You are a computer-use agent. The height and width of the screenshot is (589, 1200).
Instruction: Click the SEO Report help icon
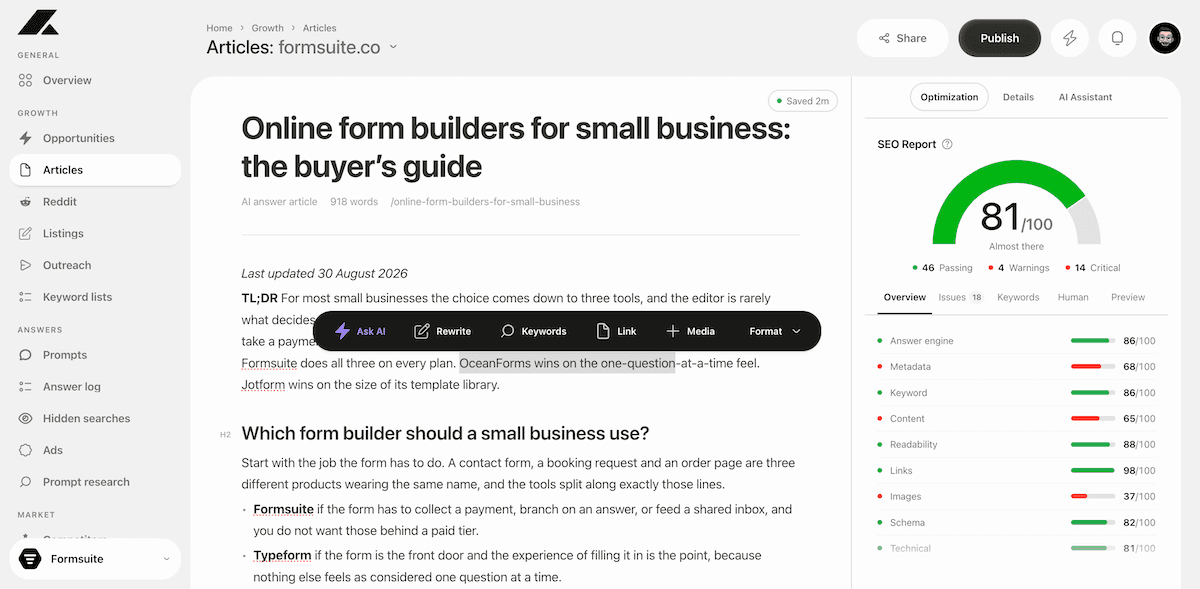948,144
